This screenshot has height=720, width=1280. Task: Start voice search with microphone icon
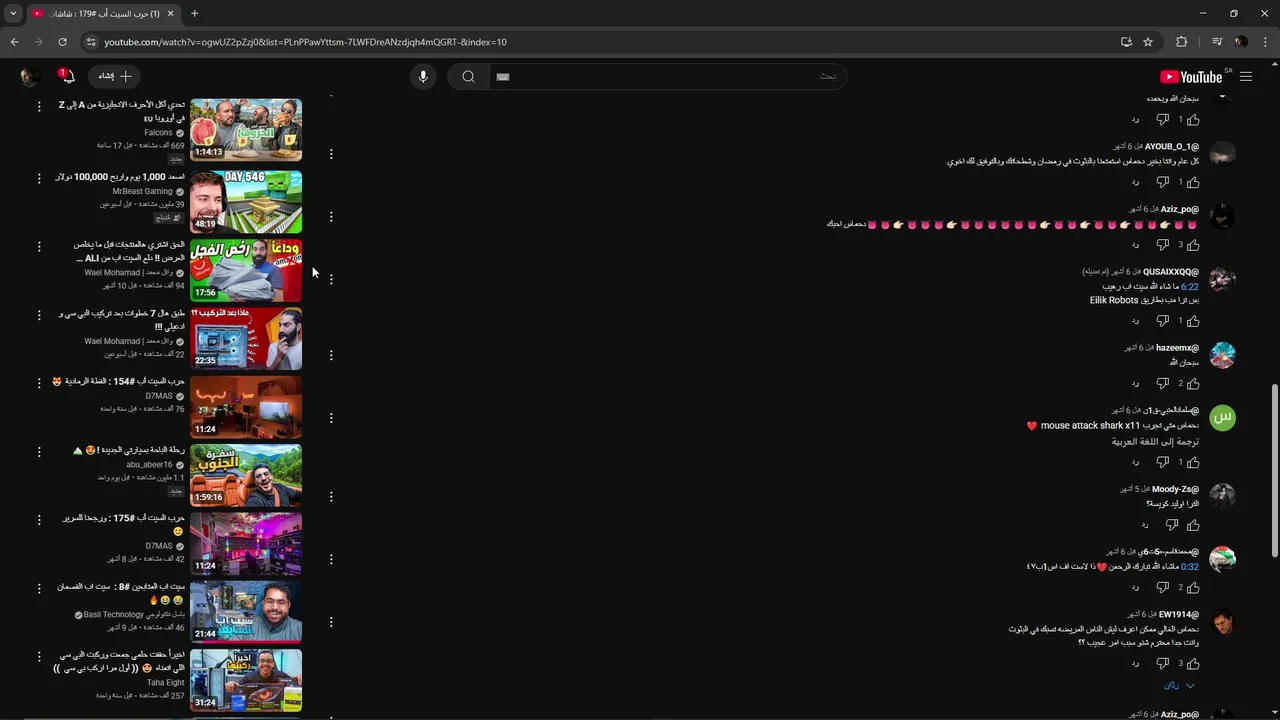pyautogui.click(x=423, y=77)
